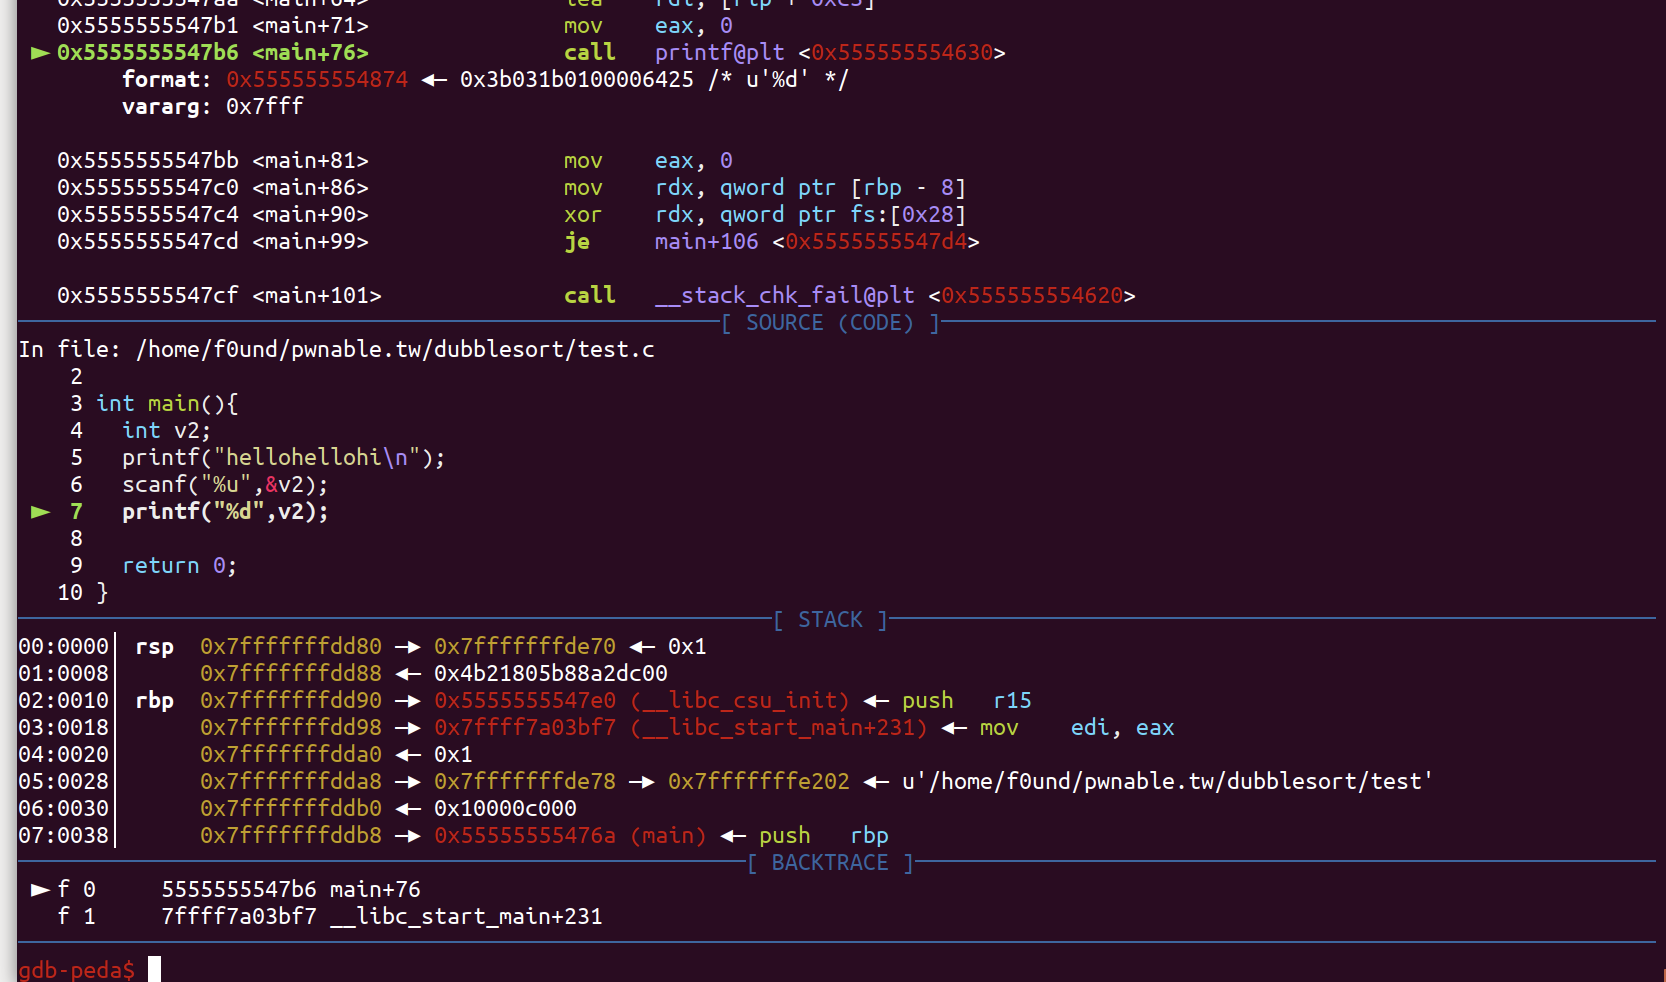
Task: Click the BACKTRACE section header
Action: pyautogui.click(x=829, y=863)
